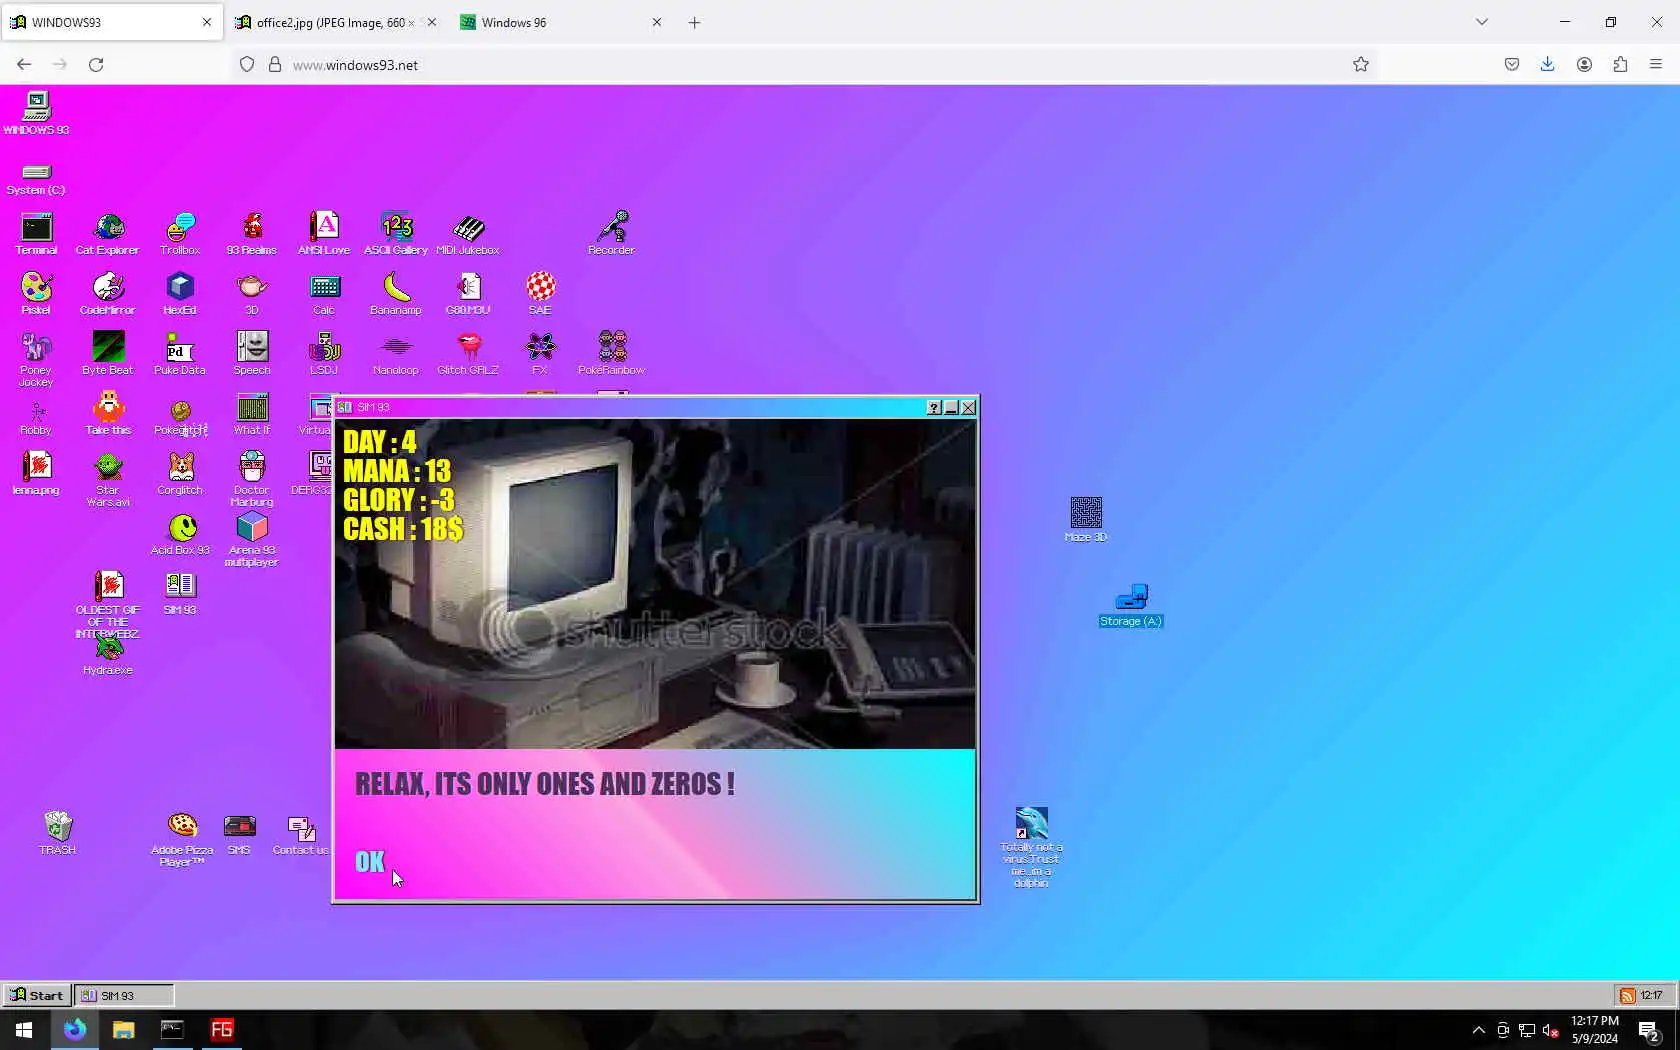Open the System (C:) drive icon
Image resolution: width=1680 pixels, height=1050 pixels.
[36, 179]
